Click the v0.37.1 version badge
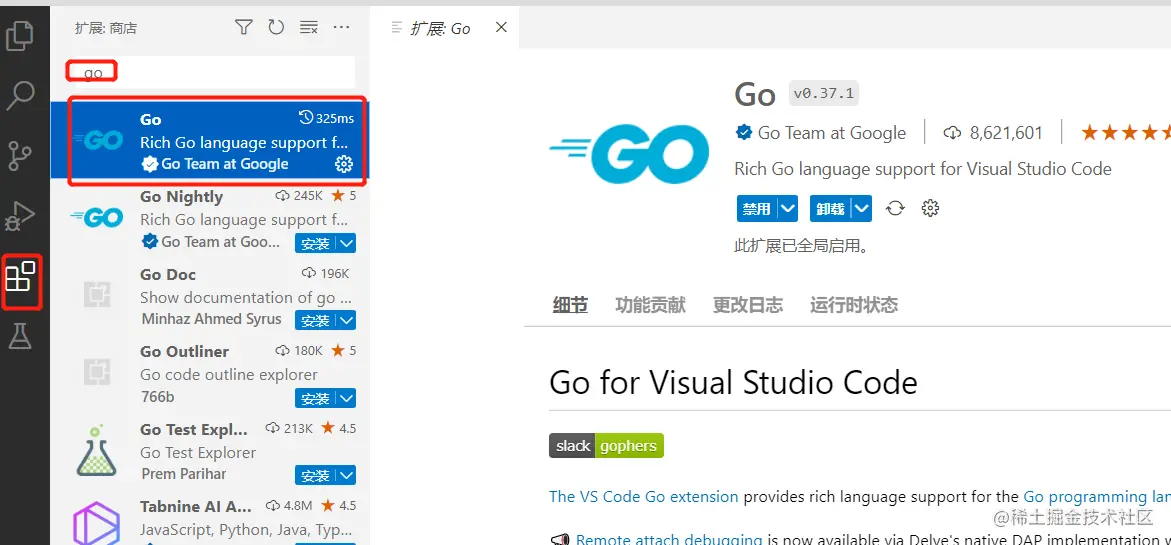 coord(824,94)
